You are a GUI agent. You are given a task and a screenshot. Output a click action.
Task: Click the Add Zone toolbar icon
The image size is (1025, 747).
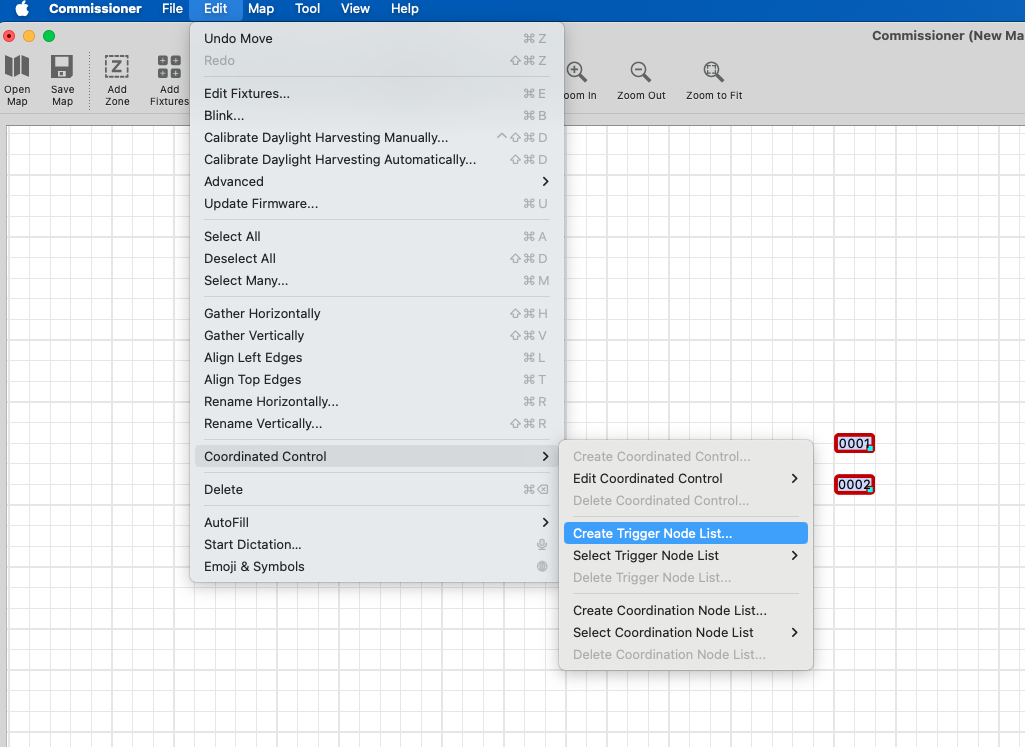117,69
